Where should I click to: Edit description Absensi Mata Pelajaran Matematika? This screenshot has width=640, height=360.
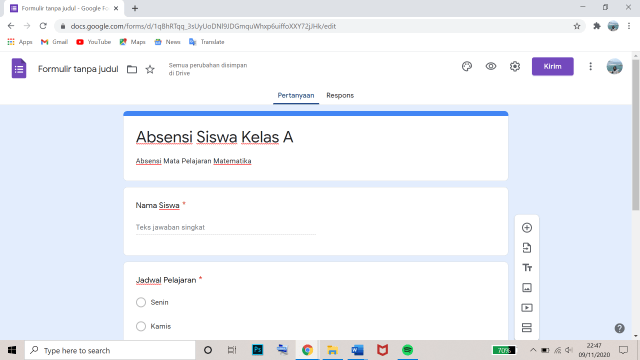(x=193, y=161)
